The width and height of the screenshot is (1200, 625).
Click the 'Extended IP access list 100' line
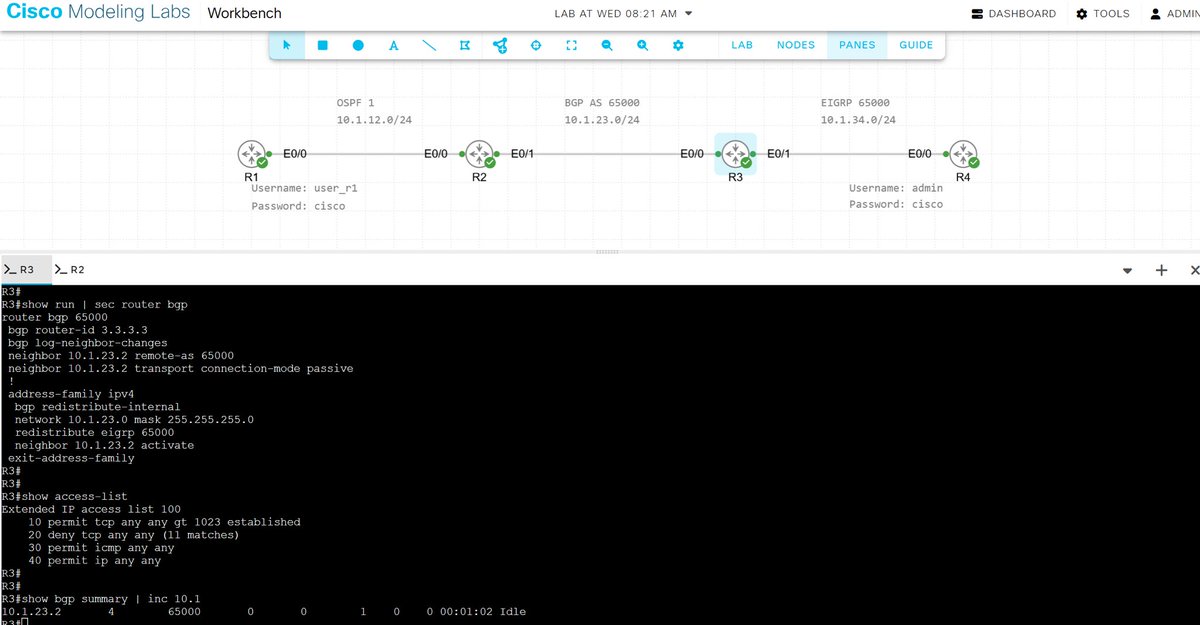click(90, 509)
